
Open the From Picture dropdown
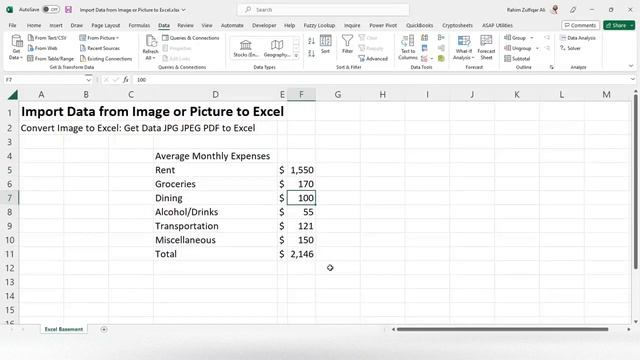tap(99, 38)
